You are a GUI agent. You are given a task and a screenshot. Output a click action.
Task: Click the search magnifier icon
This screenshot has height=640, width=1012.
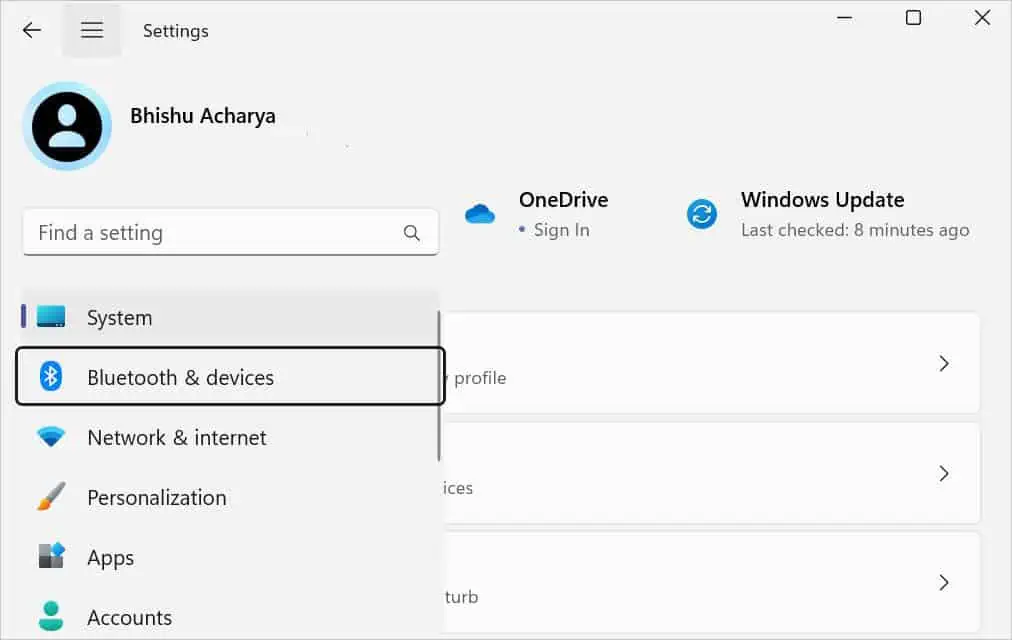point(411,233)
